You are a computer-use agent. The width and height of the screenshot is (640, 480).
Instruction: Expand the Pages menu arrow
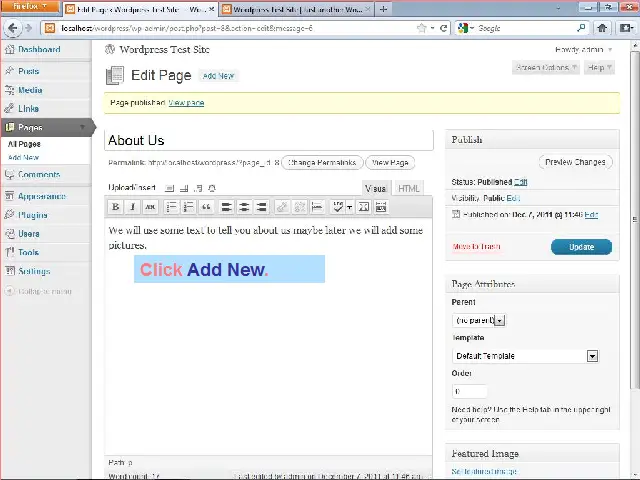click(x=83, y=127)
